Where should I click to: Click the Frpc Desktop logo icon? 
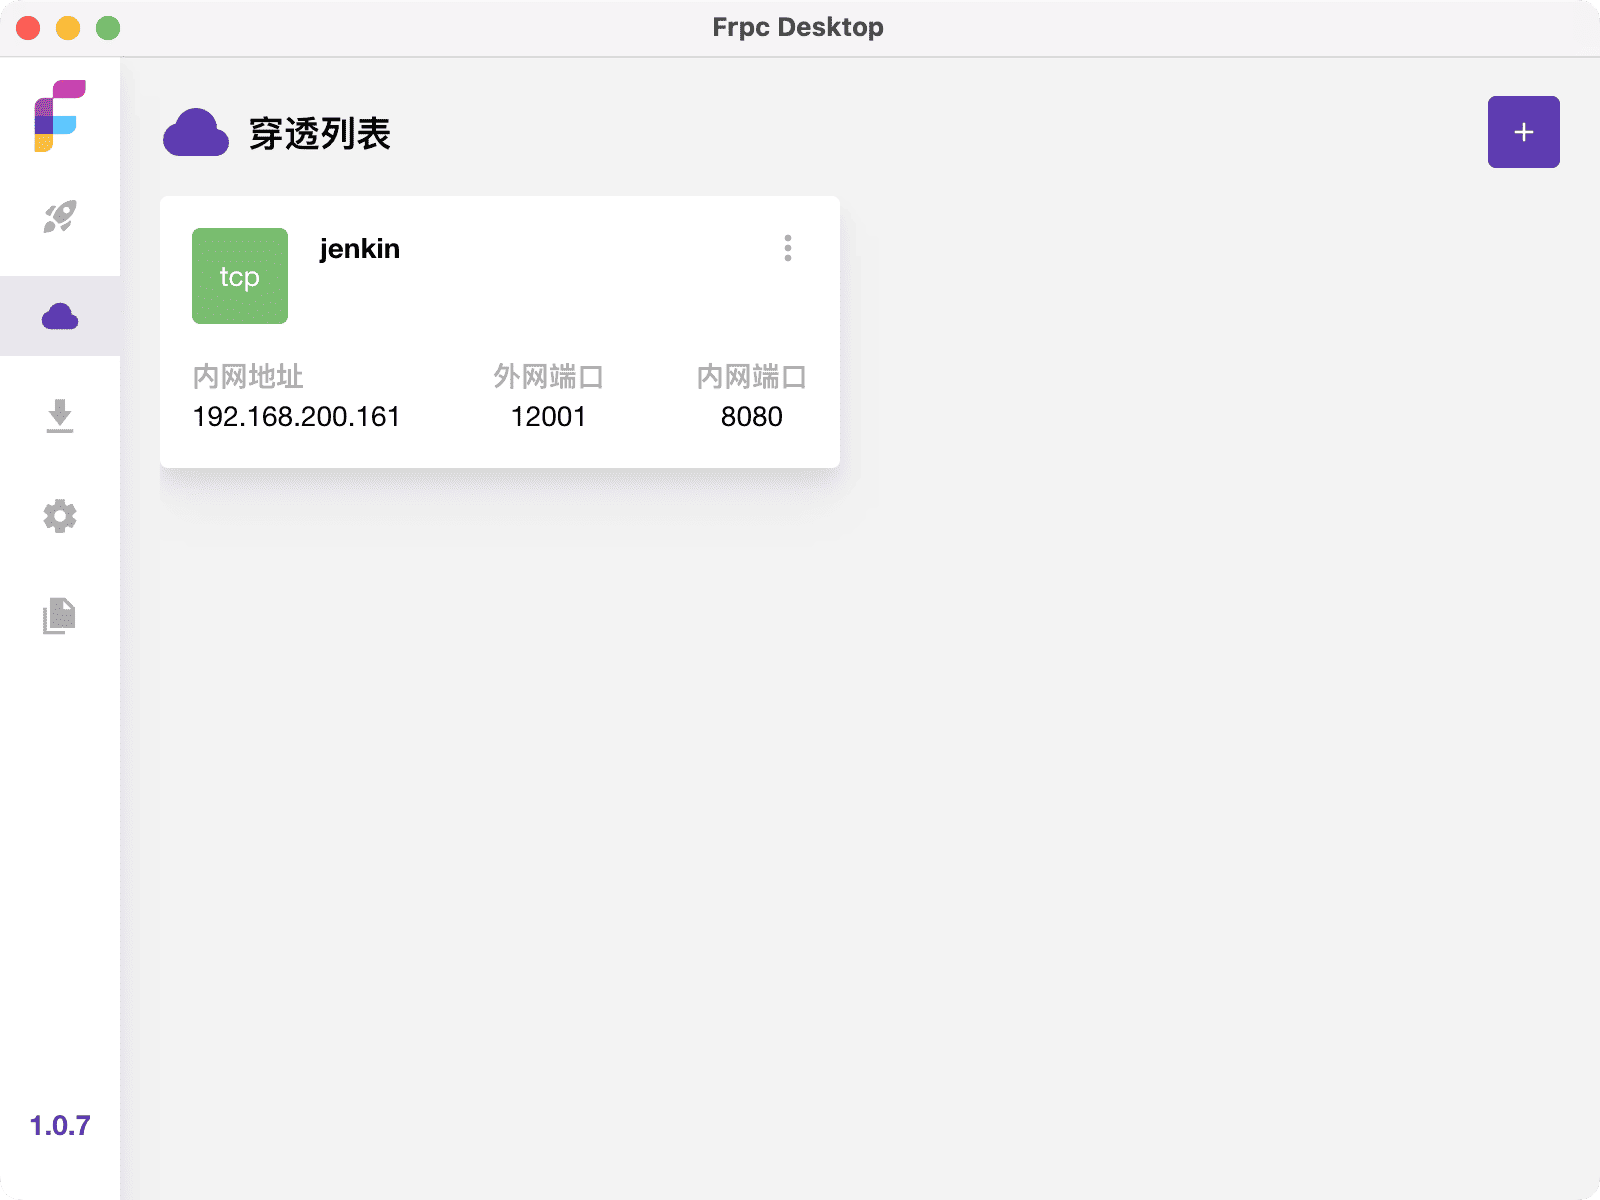57,113
